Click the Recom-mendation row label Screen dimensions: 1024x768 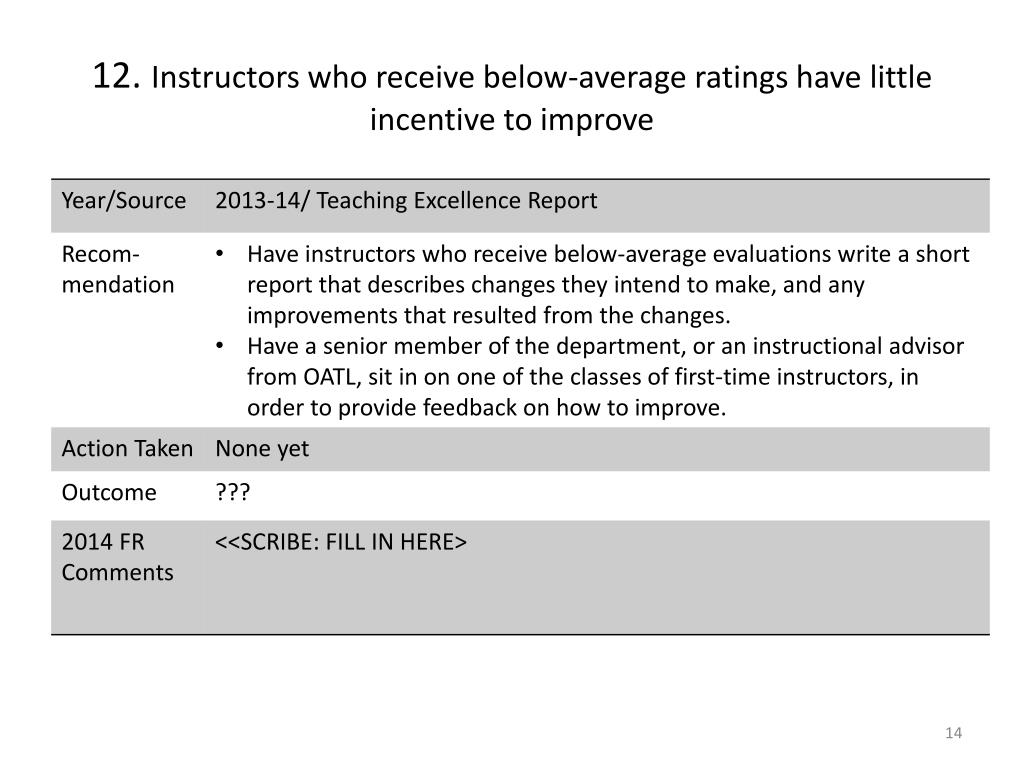pos(118,269)
